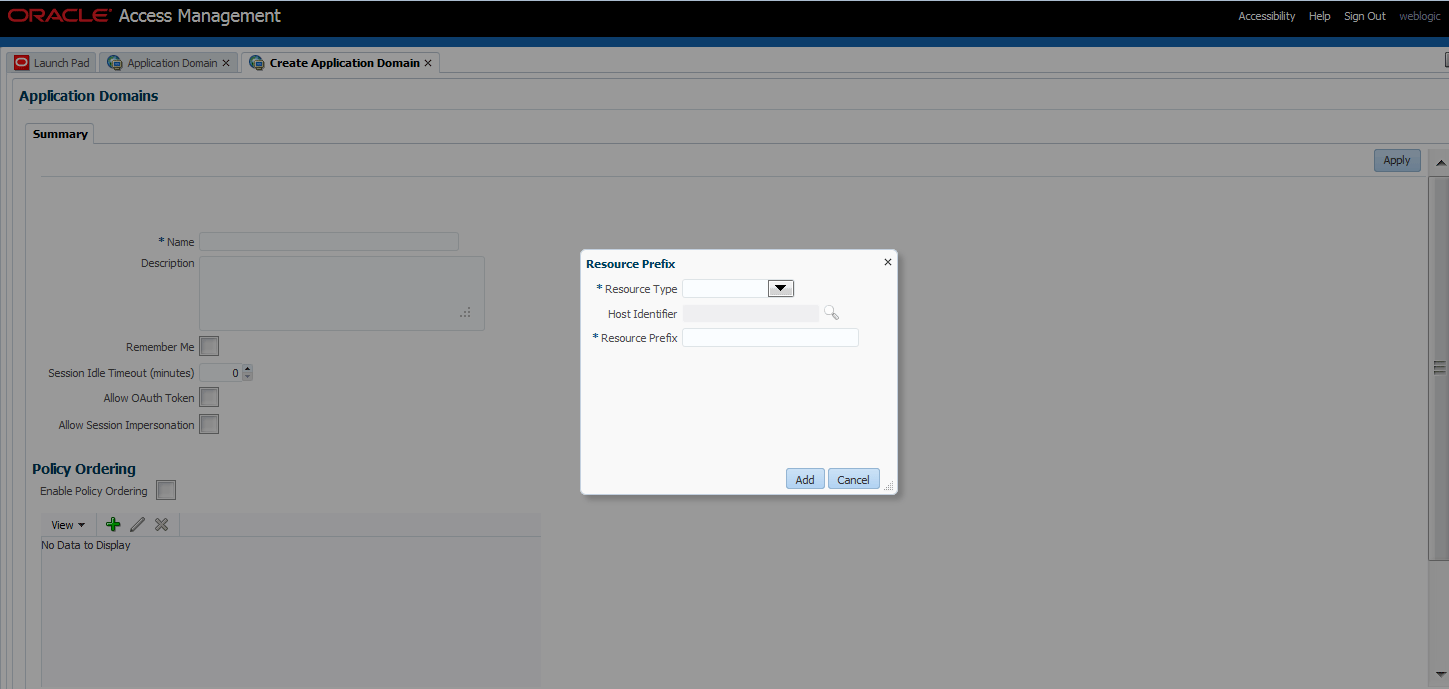This screenshot has width=1449, height=689.
Task: Click the pencil Edit icon
Action: 137,524
